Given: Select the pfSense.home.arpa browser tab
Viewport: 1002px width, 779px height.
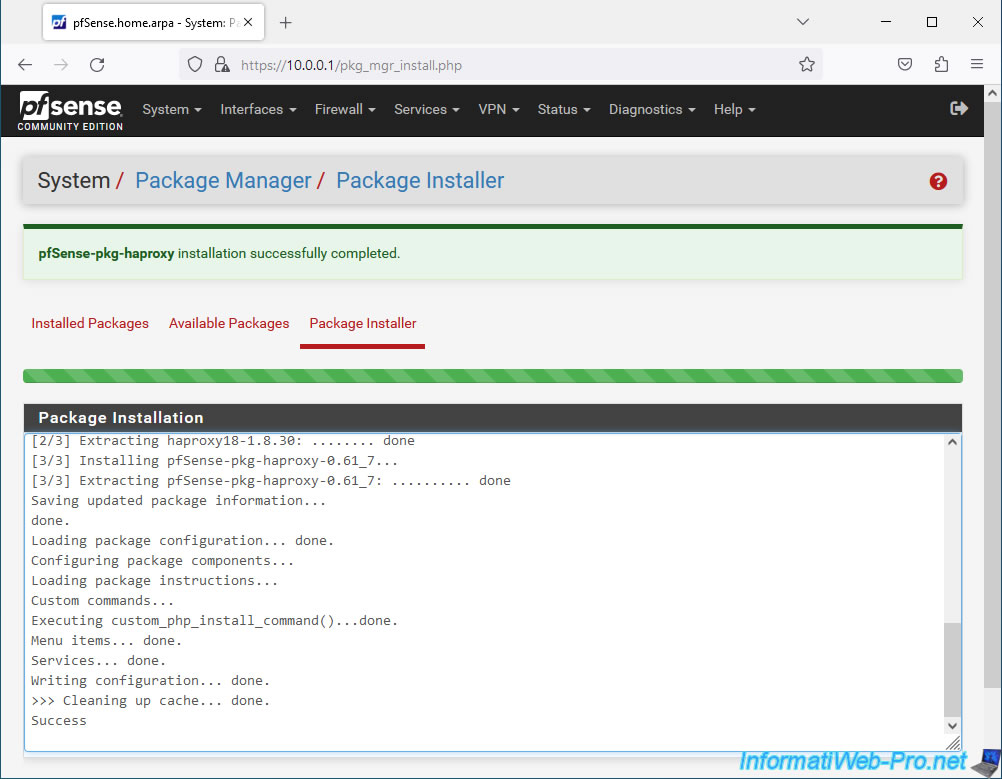Looking at the screenshot, I should click(153, 22).
